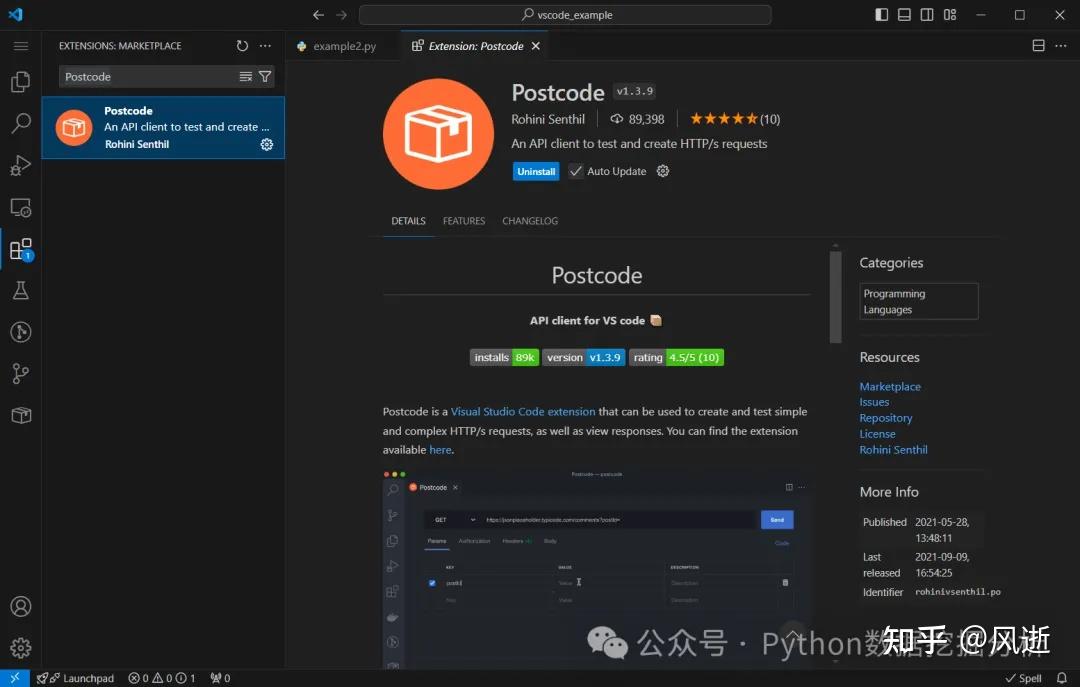Screen dimensions: 1080x687
Task: Toggle primary side bar layout
Action: [x=882, y=14]
